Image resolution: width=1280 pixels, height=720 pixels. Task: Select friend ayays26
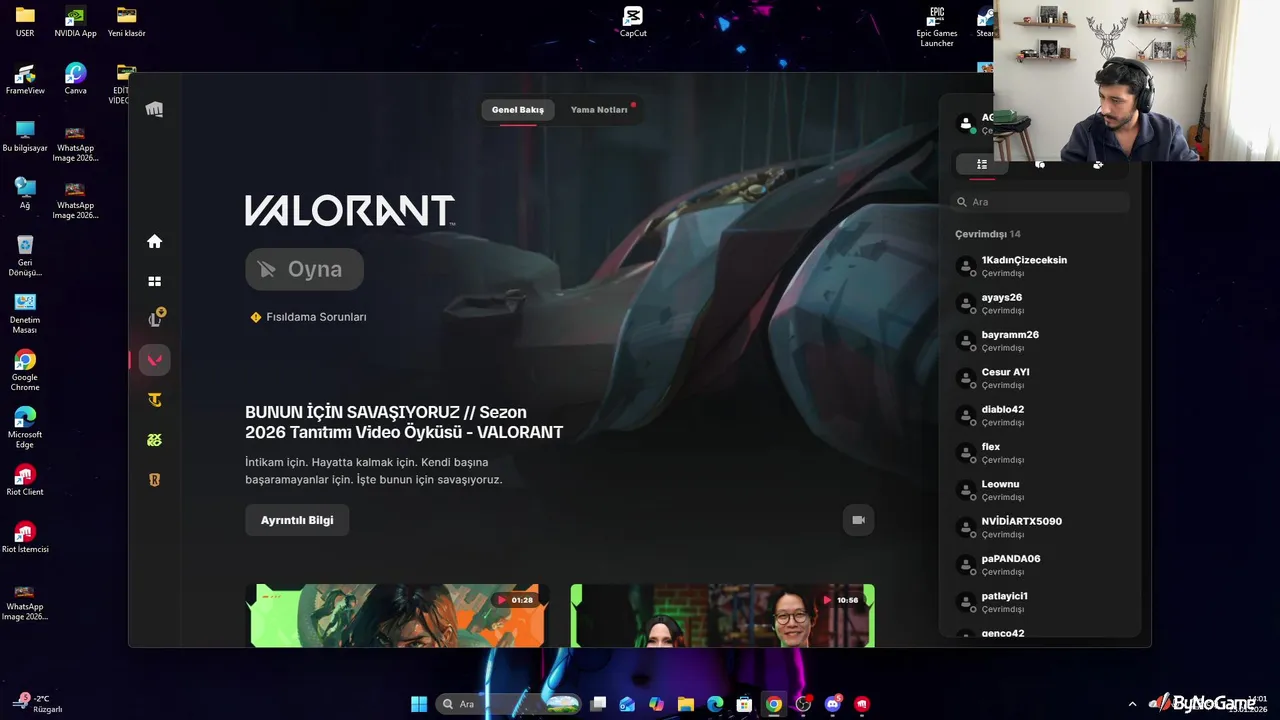(x=1040, y=303)
